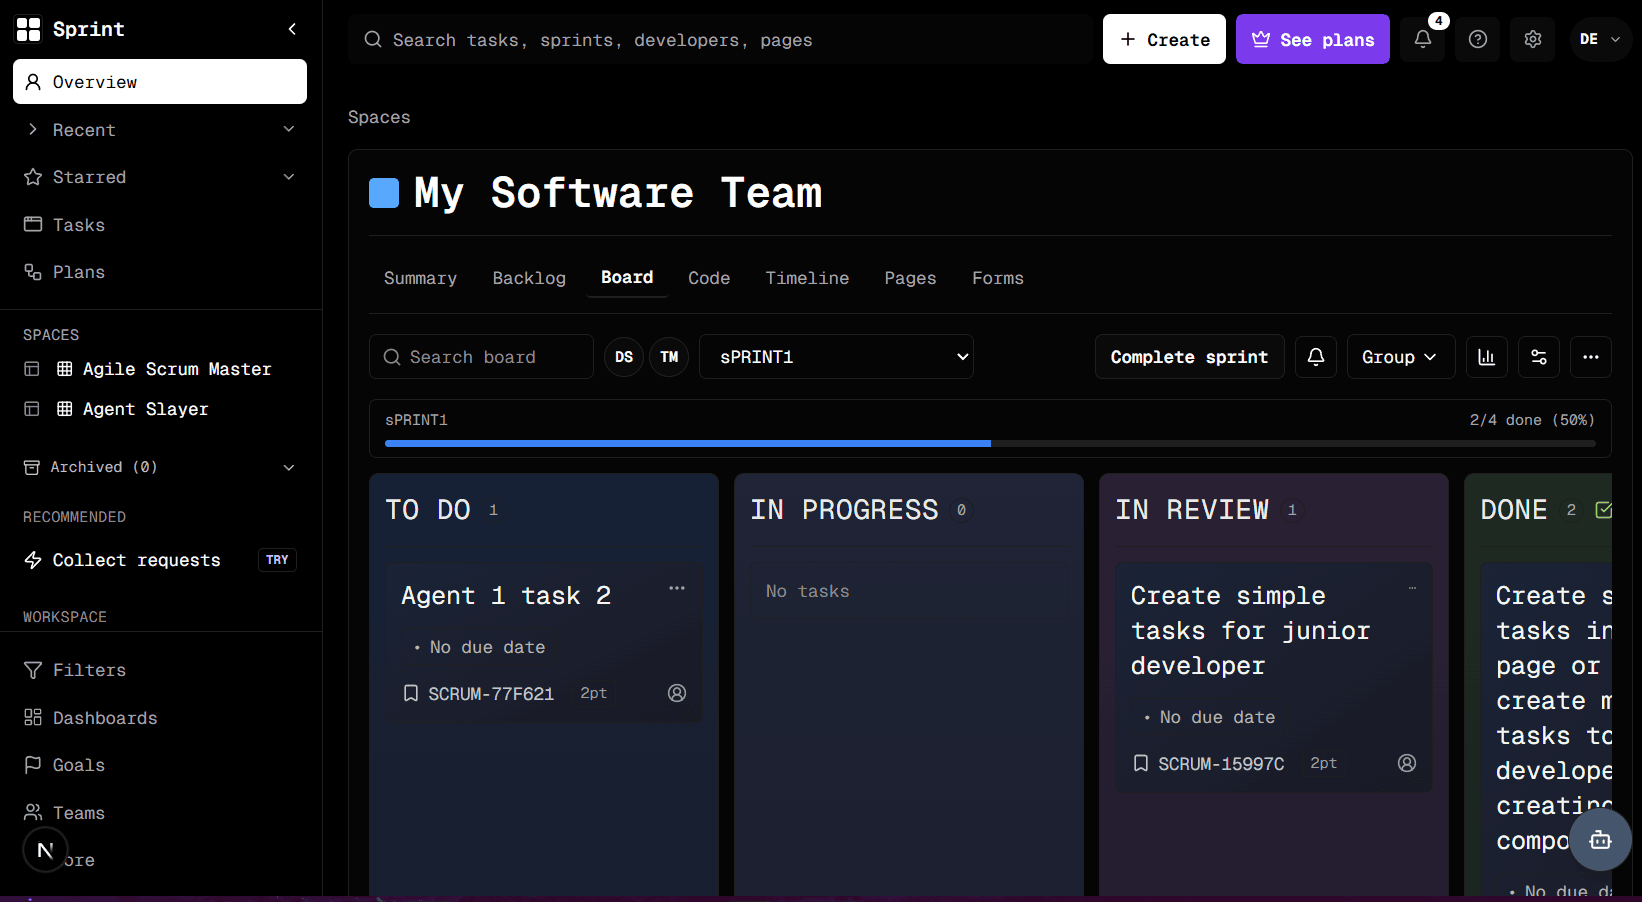Click the sprint notification bell icon
Viewport: 1642px width, 902px height.
pos(1316,357)
